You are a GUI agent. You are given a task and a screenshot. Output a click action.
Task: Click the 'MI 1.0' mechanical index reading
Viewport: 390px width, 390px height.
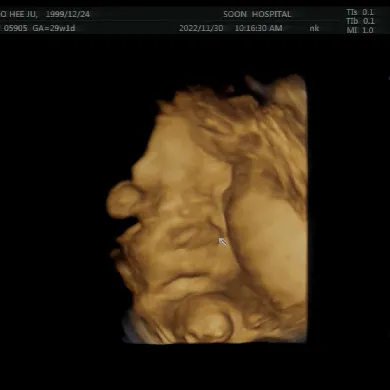[360, 30]
